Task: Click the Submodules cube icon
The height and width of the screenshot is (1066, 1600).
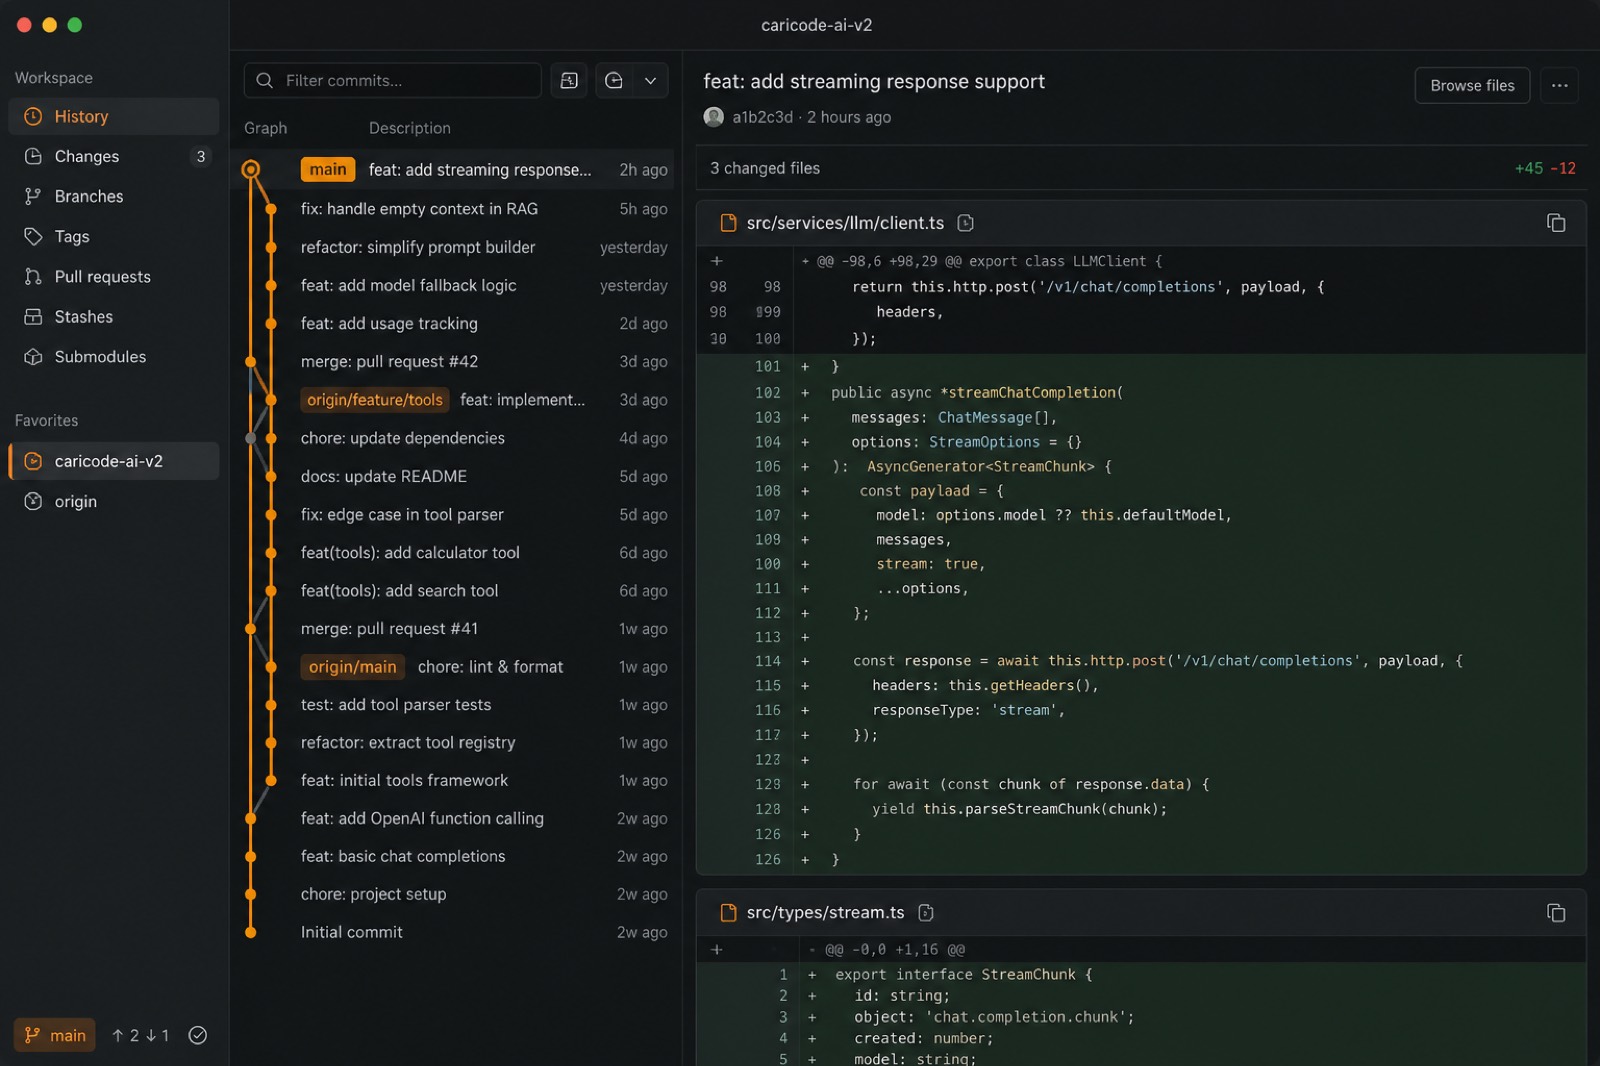Action: coord(33,356)
